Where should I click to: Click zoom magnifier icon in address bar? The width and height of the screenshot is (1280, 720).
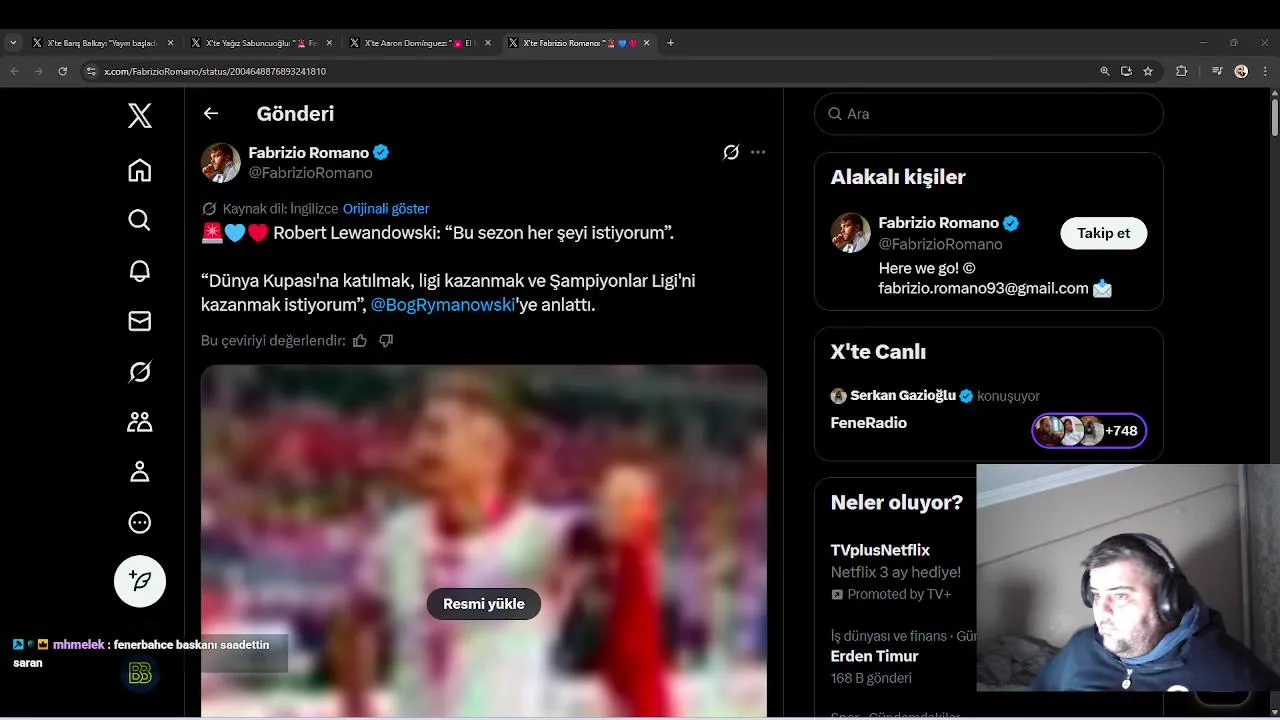click(x=1105, y=71)
